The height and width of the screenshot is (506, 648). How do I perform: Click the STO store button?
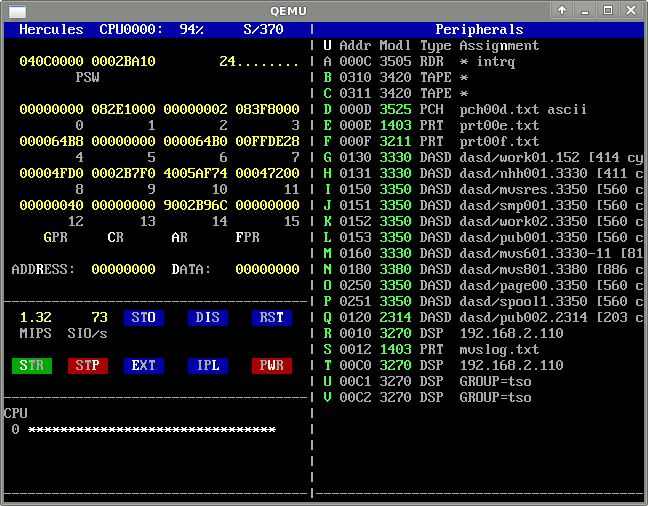pyautogui.click(x=144, y=318)
